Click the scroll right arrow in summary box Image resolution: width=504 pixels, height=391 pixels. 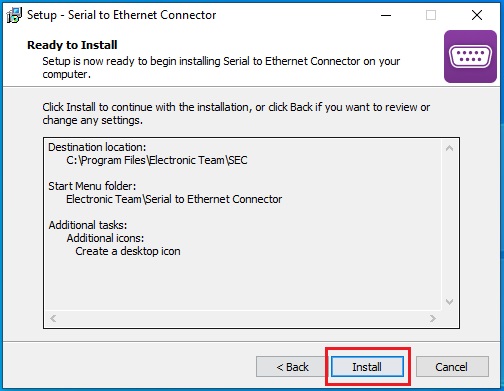pos(433,318)
